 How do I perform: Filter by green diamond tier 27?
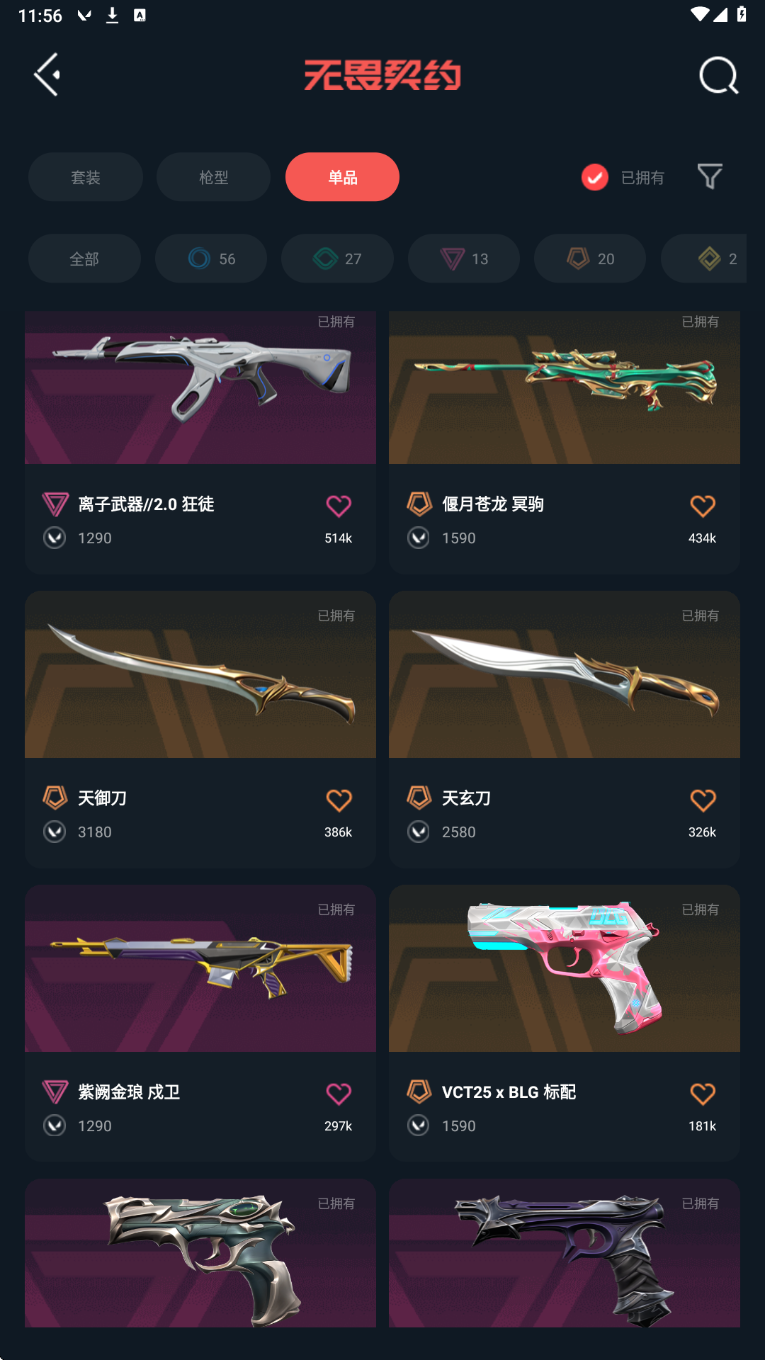pos(337,259)
